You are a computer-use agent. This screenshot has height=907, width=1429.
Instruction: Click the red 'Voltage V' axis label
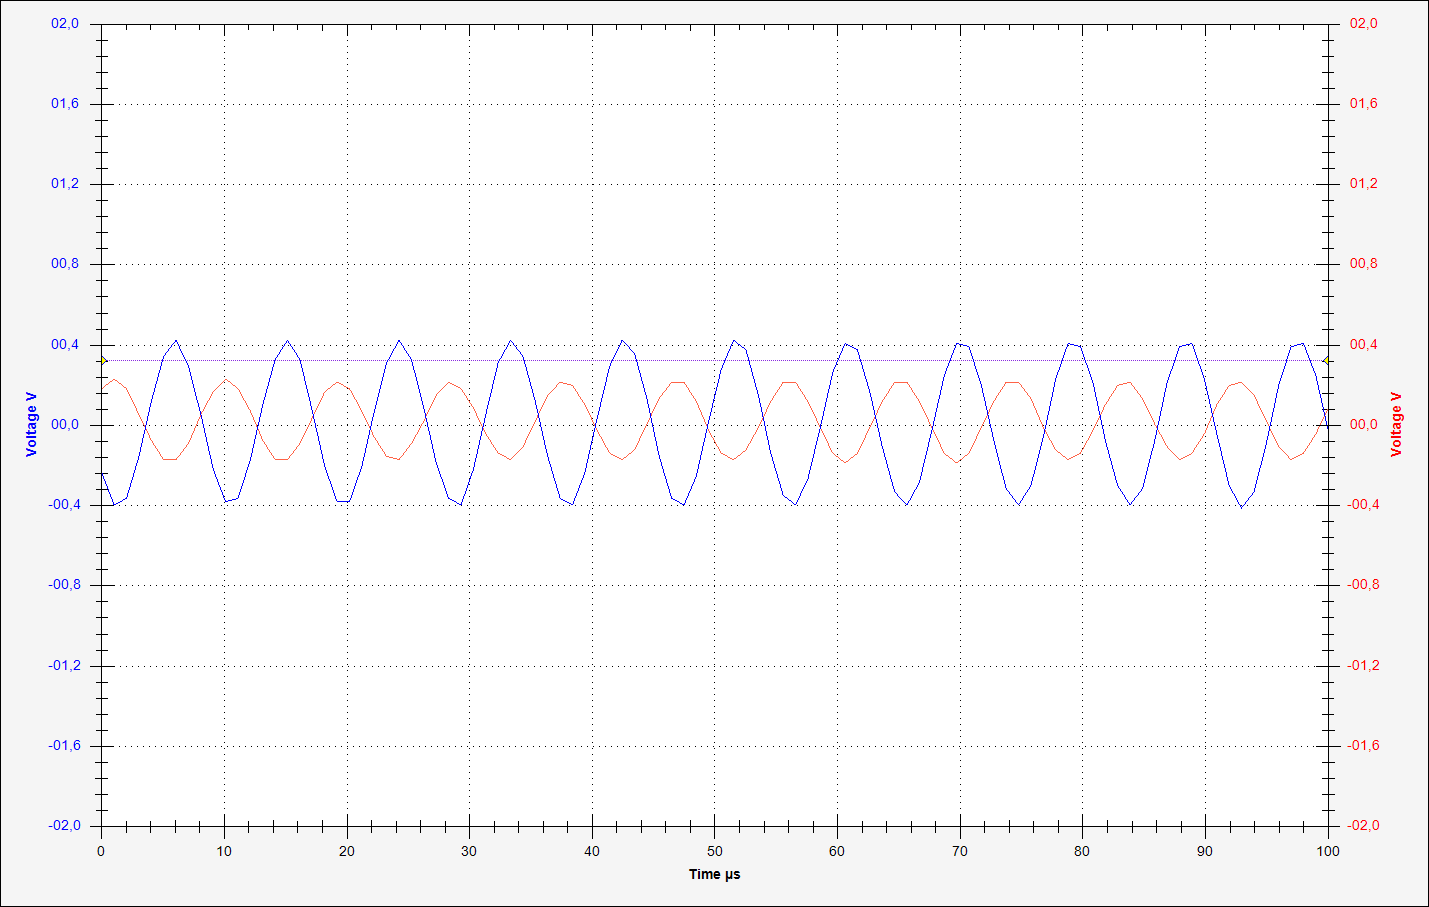[x=1397, y=425]
